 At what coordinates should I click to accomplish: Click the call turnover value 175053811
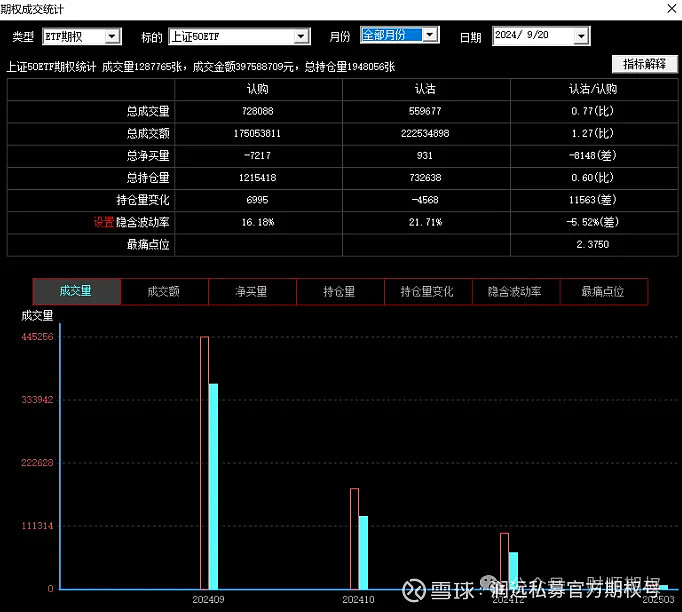257,134
